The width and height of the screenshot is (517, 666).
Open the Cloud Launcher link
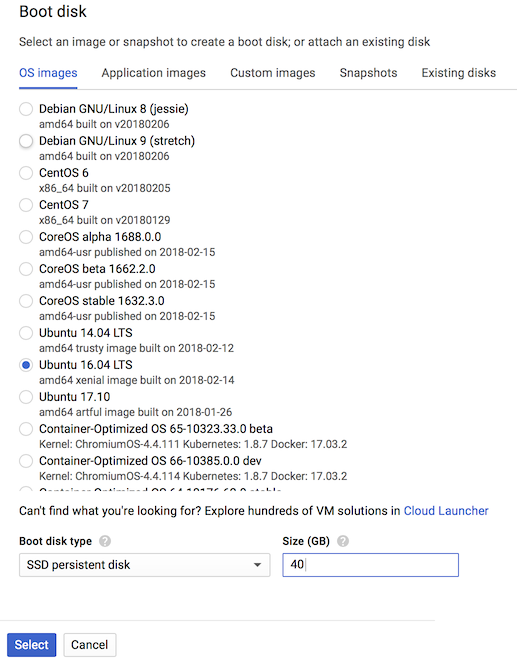pyautogui.click(x=446, y=511)
